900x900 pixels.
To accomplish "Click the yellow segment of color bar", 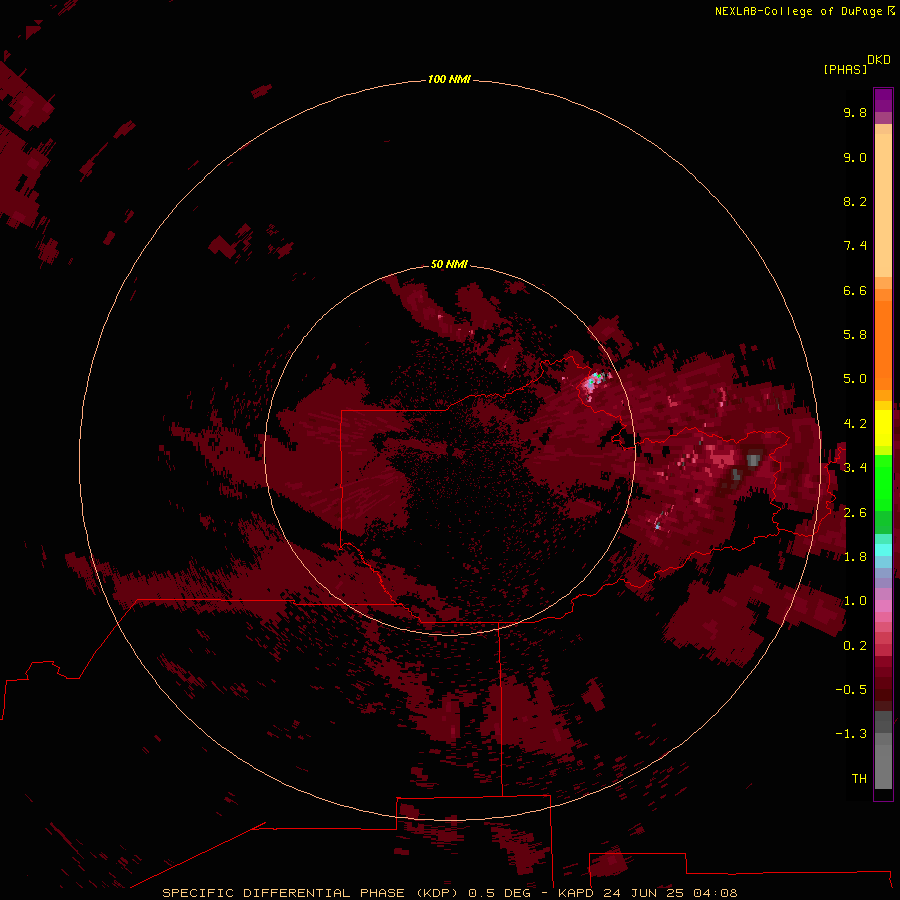I will tap(883, 428).
